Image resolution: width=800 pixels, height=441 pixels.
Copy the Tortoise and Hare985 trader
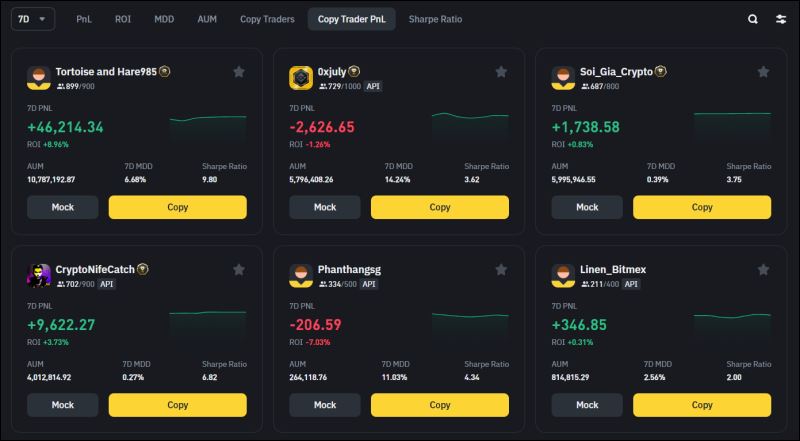tap(177, 207)
